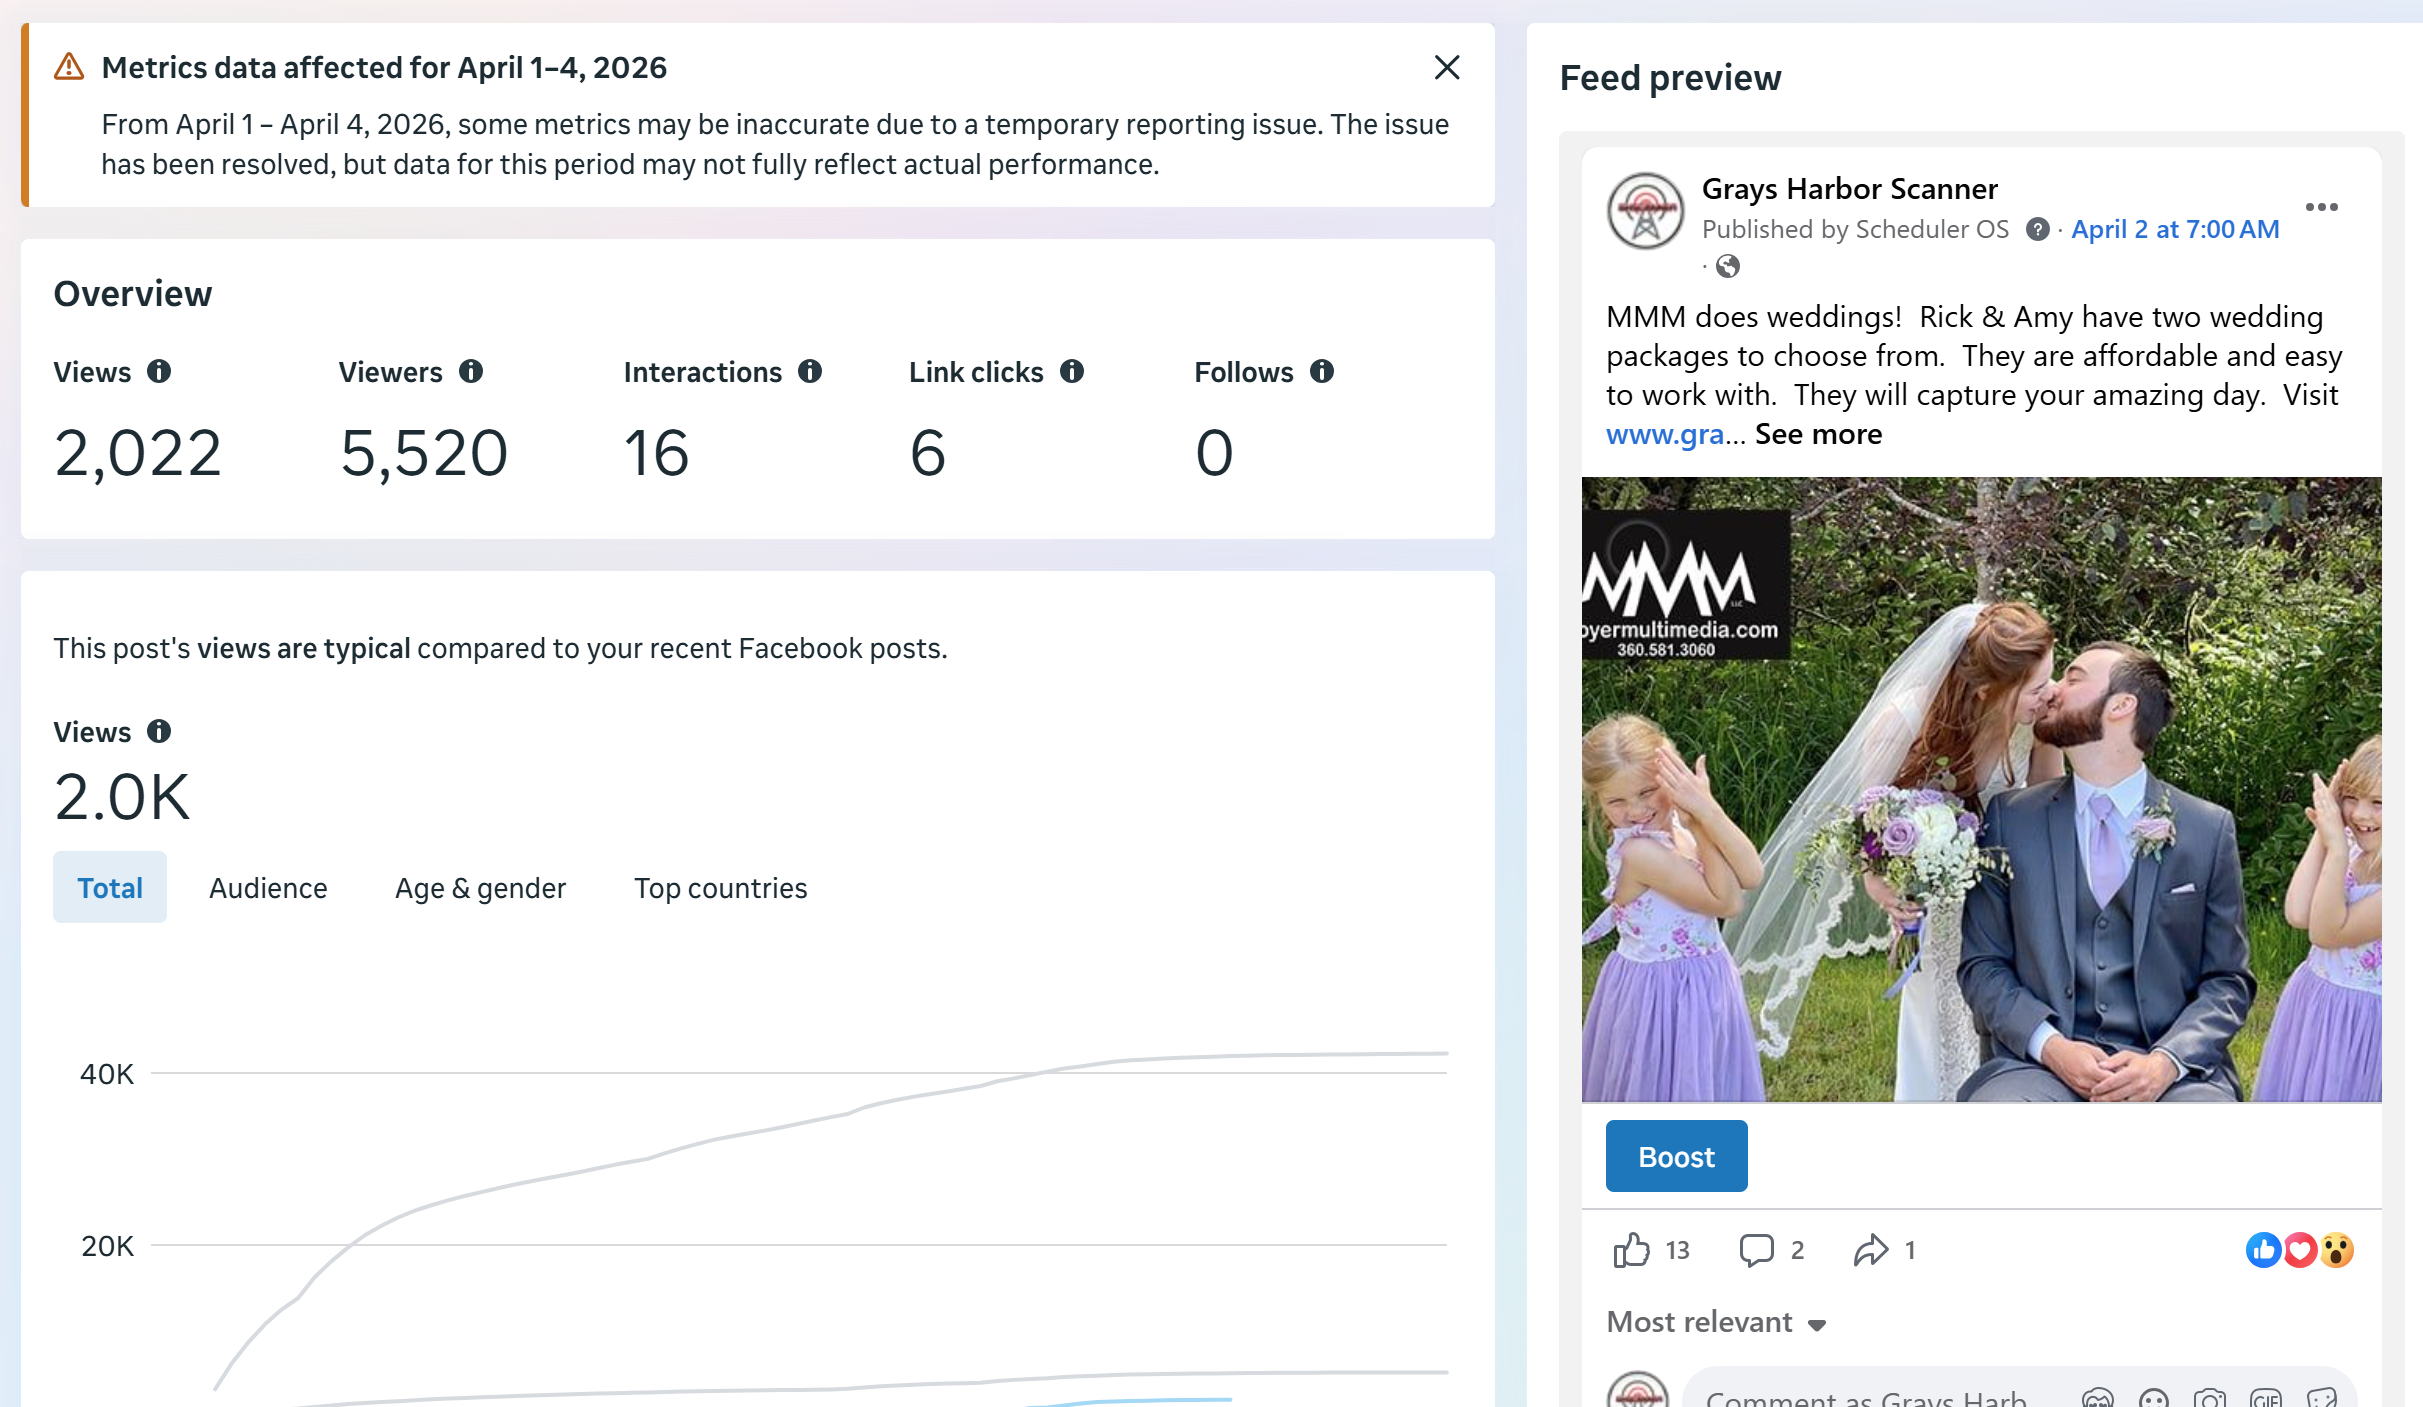Open the April 2 at 7:00 AM link
This screenshot has width=2423, height=1407.
[2175, 230]
